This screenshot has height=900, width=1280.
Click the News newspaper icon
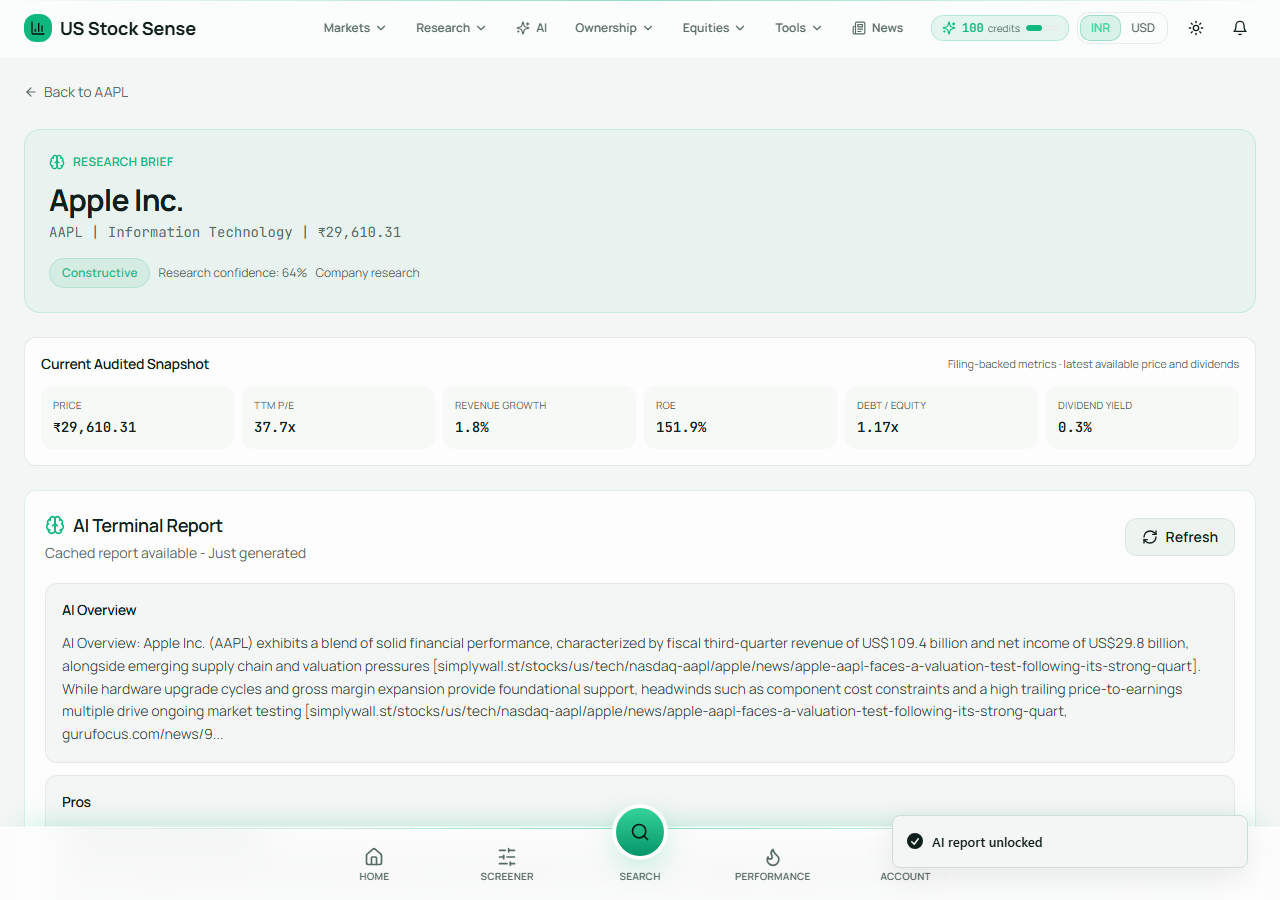coord(859,28)
